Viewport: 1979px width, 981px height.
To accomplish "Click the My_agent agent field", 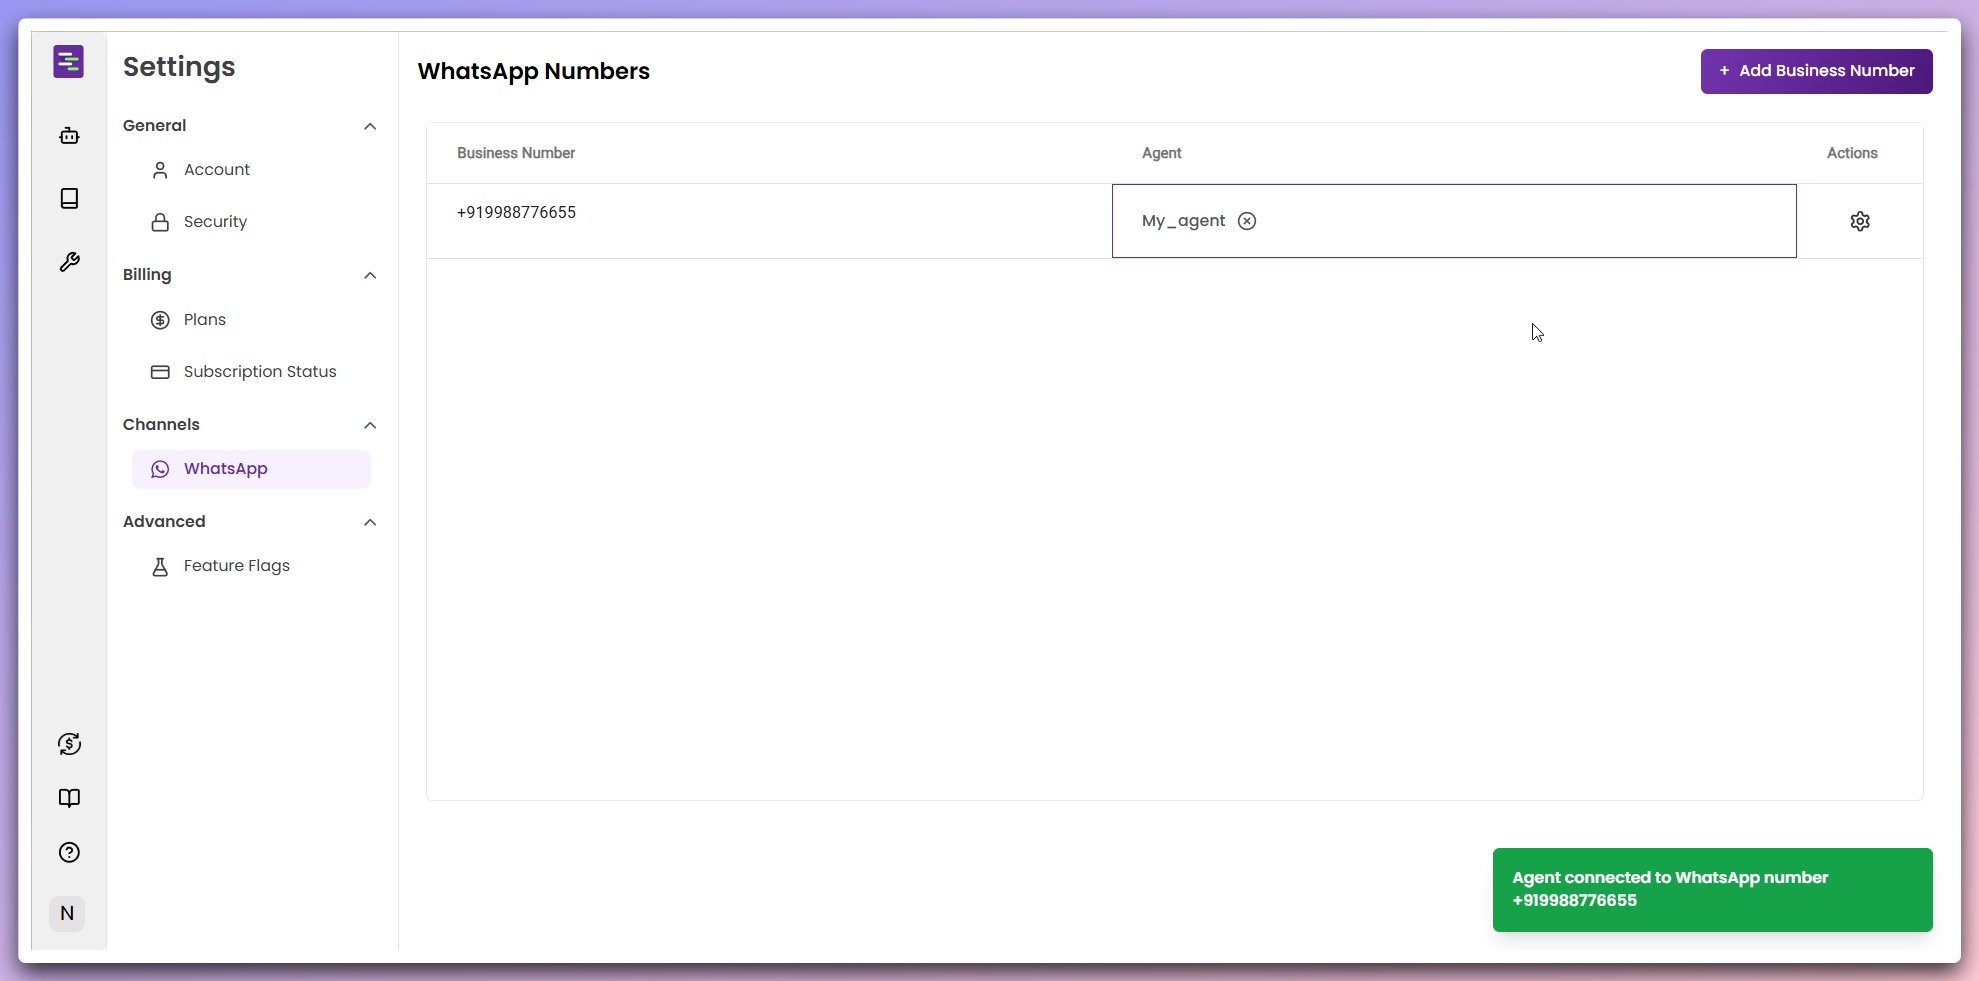I will [1454, 221].
